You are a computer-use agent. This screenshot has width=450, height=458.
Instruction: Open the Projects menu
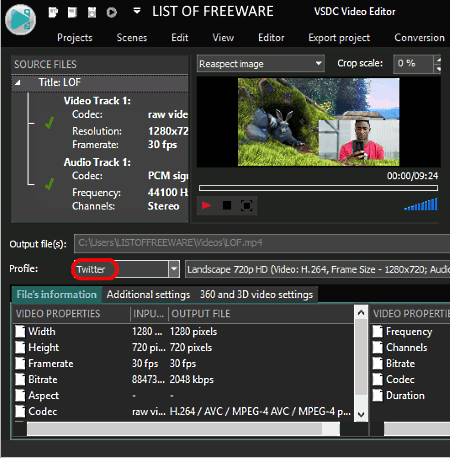[75, 38]
